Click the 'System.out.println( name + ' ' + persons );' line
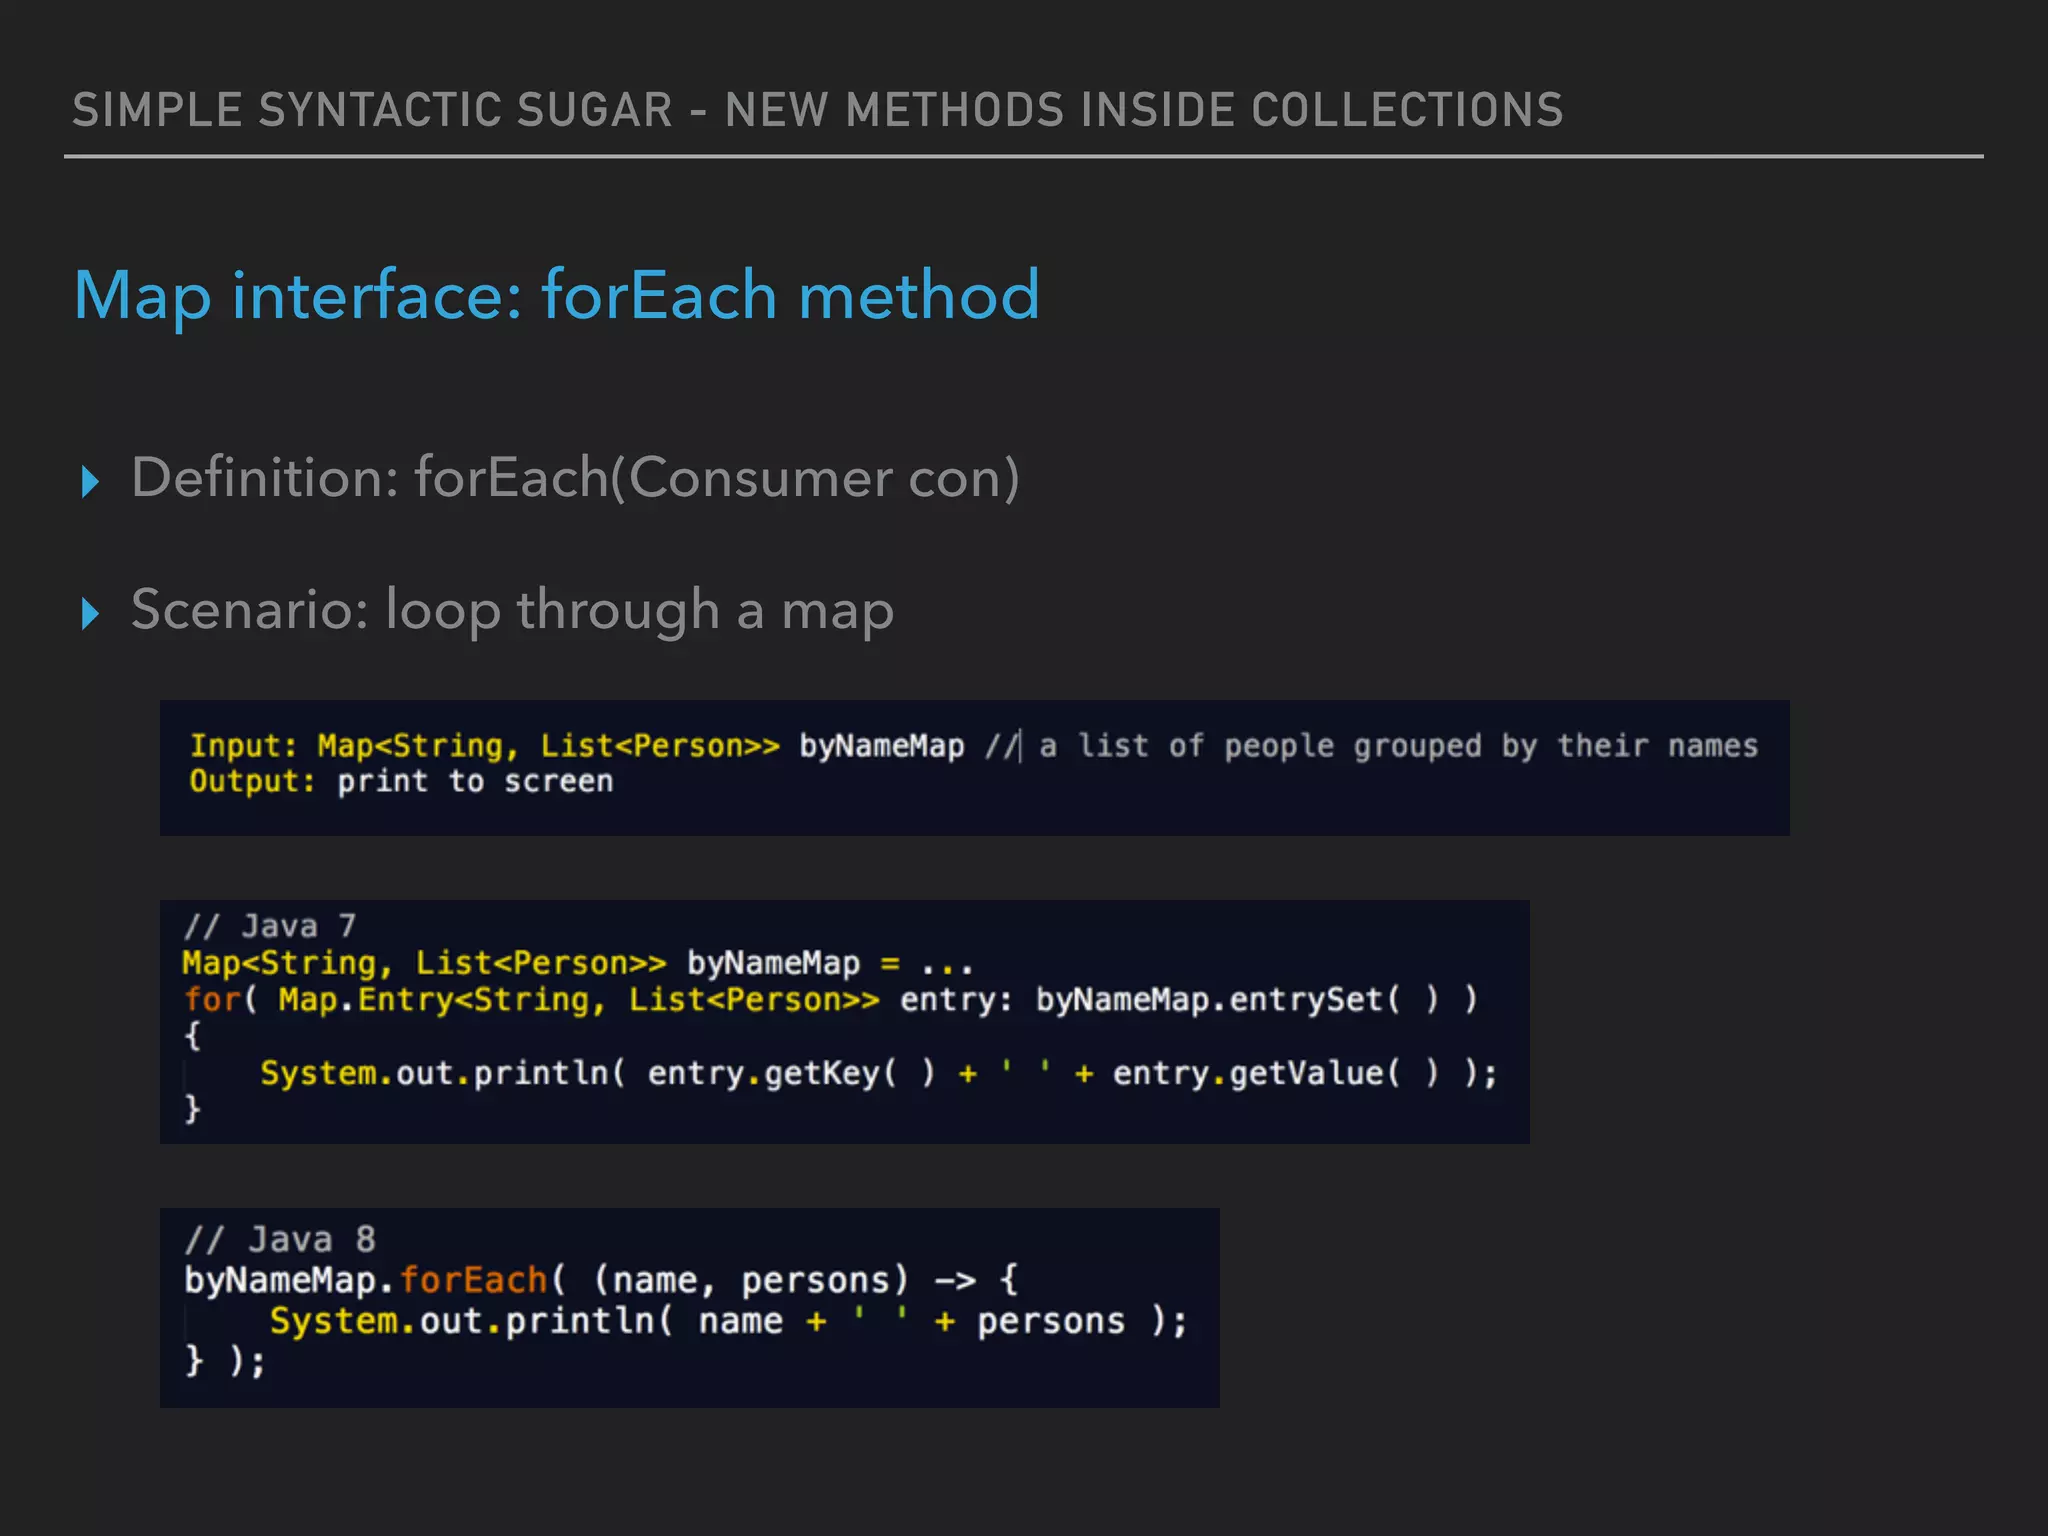Screen dimensions: 2048x1536 [x=728, y=1321]
